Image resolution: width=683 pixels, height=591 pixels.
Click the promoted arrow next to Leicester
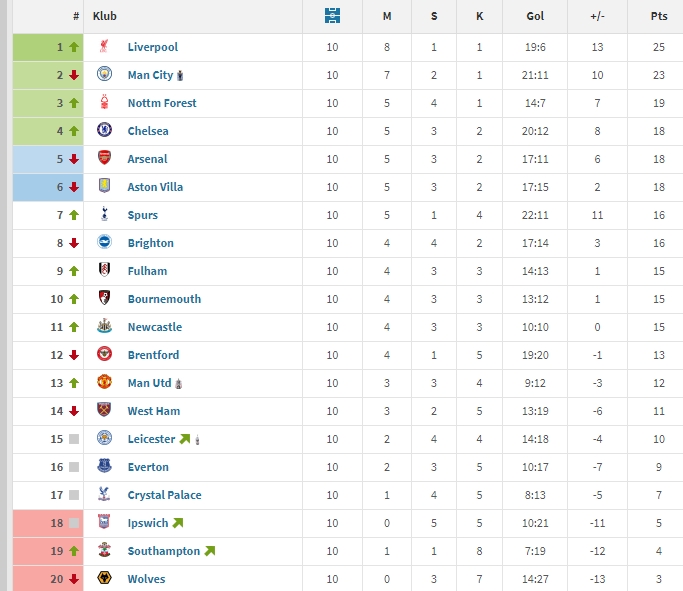(185, 439)
